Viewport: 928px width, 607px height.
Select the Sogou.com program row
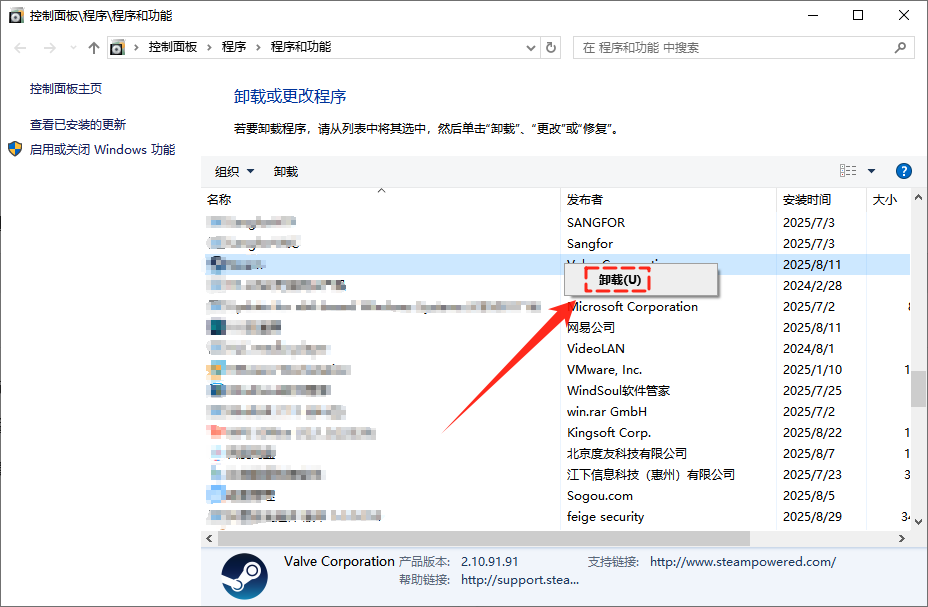(556, 496)
